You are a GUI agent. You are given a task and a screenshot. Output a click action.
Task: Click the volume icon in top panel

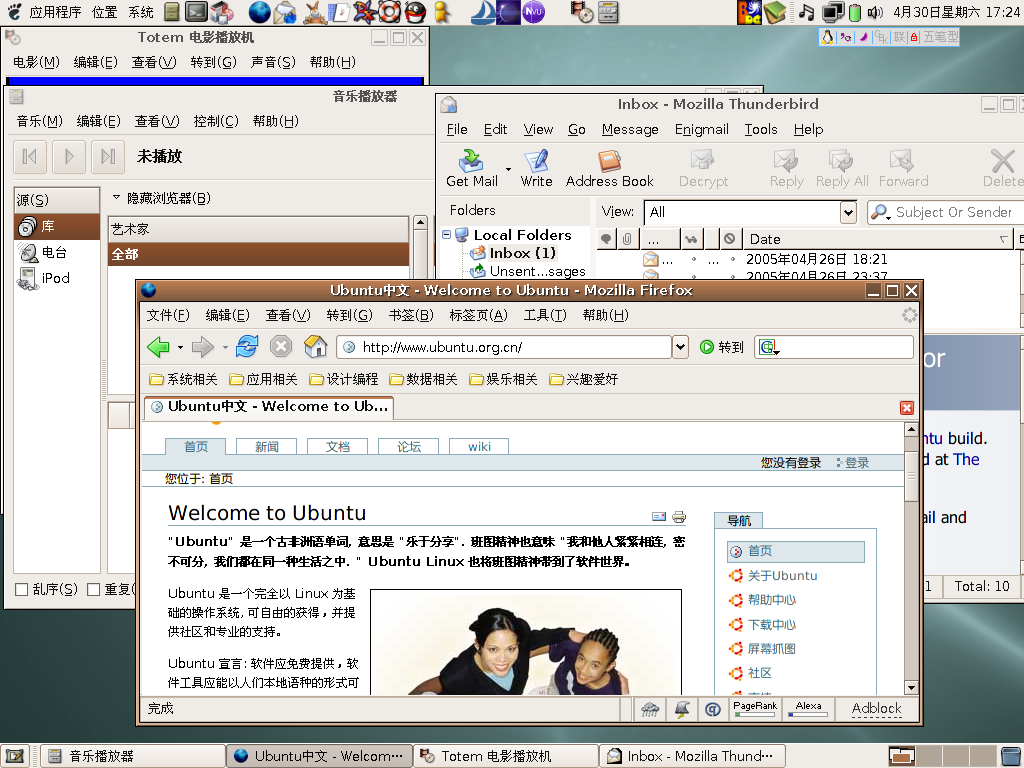tap(874, 12)
